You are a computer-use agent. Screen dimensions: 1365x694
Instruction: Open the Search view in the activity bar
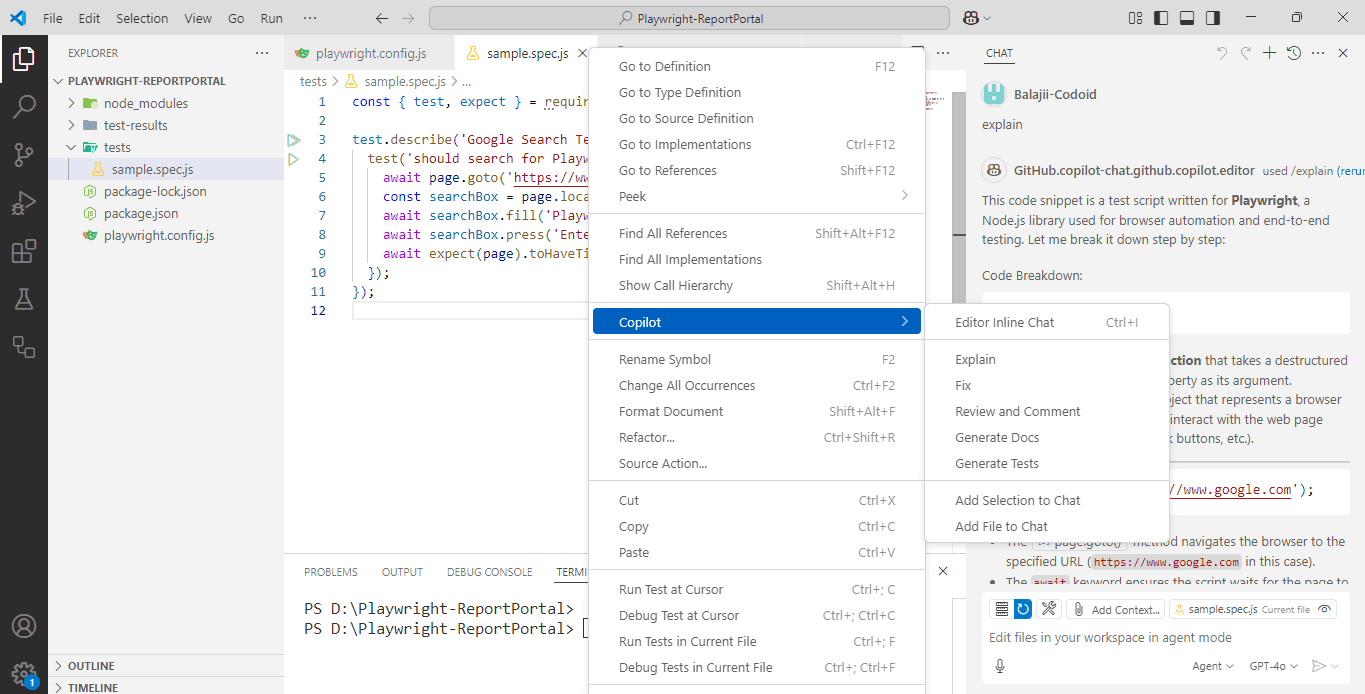pos(24,106)
